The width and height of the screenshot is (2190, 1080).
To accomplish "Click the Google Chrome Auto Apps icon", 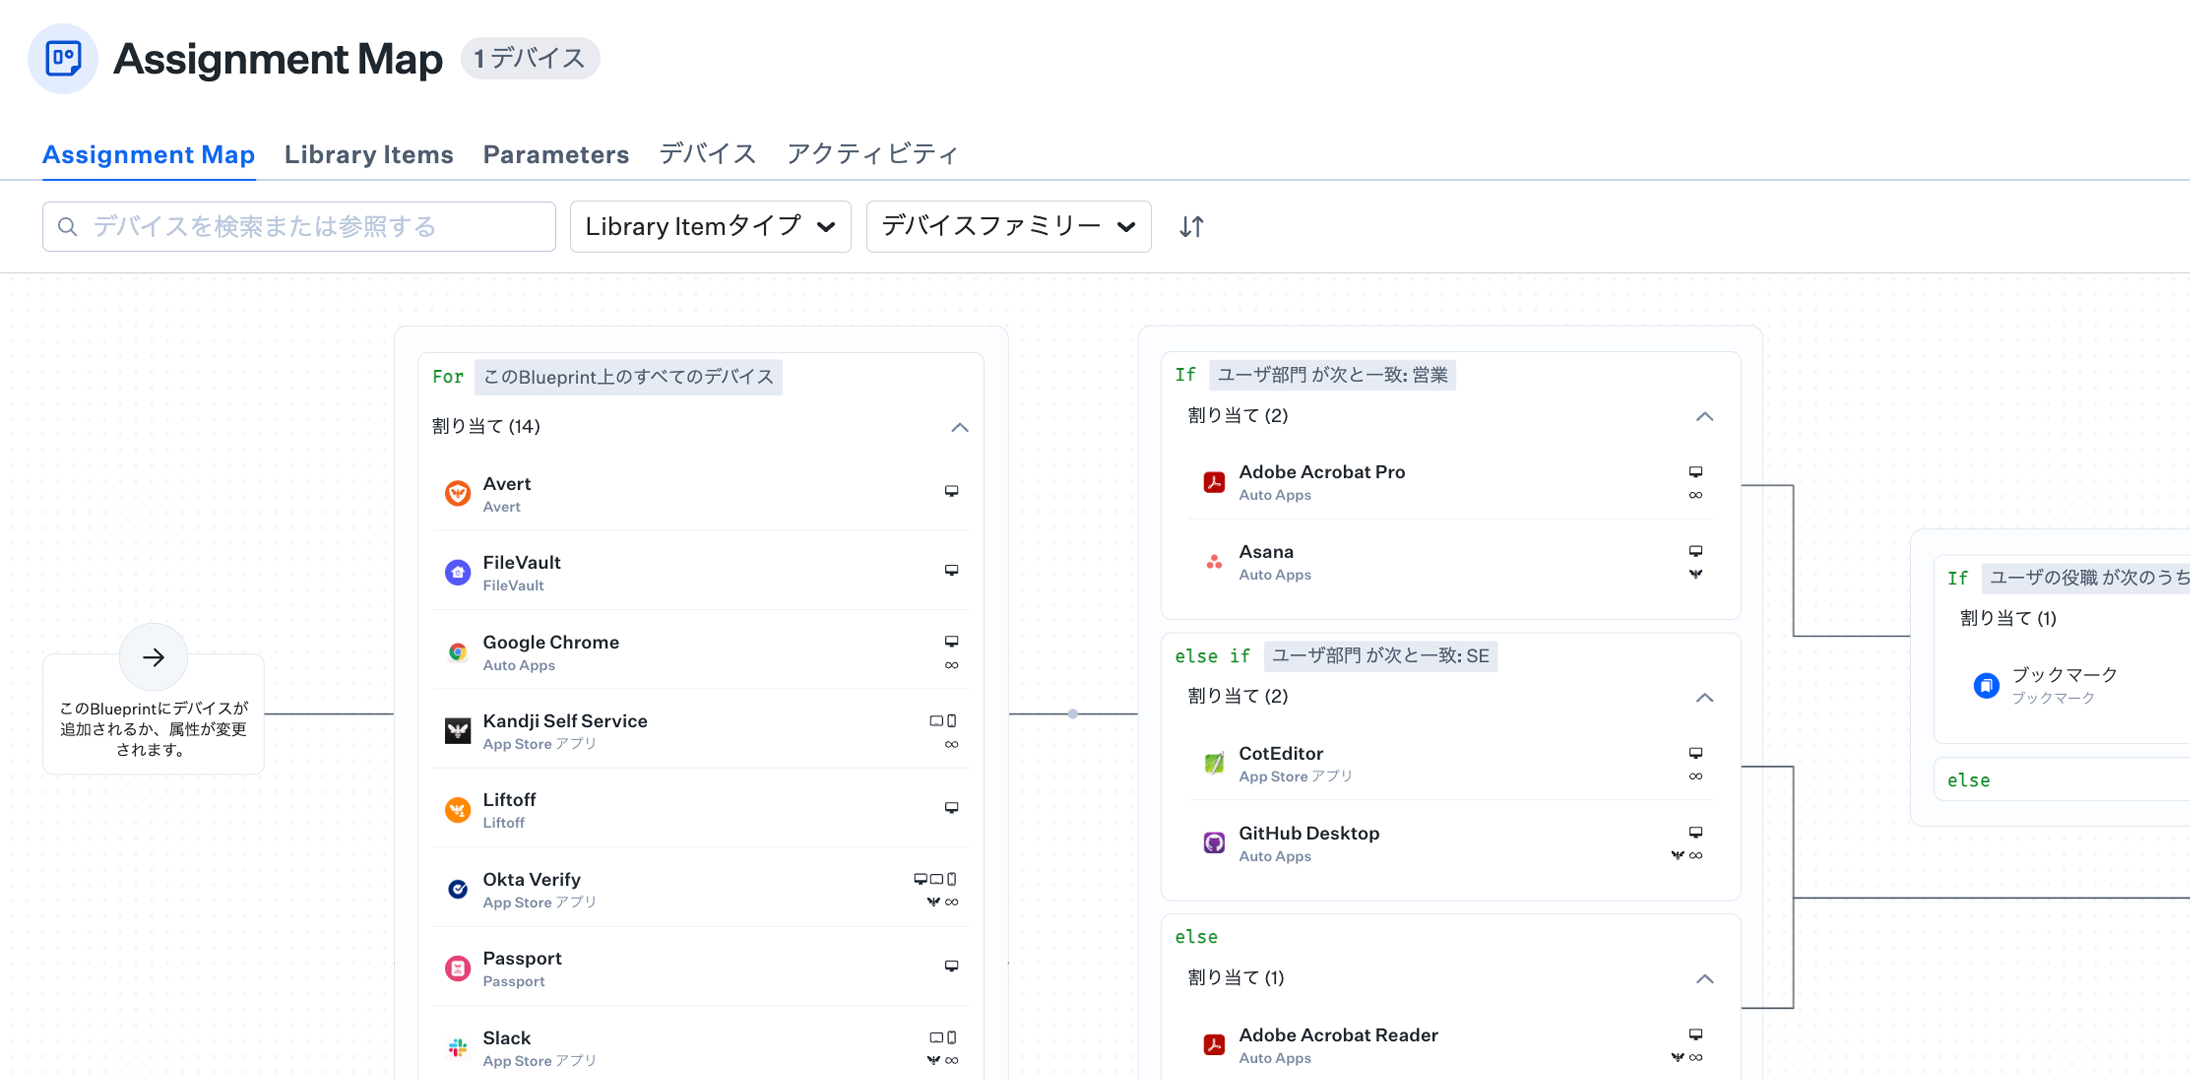I will click(x=457, y=651).
